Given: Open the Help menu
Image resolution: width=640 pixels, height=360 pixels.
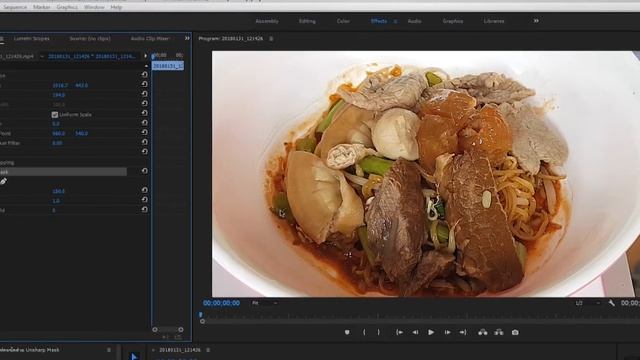Looking at the screenshot, I should point(116,7).
